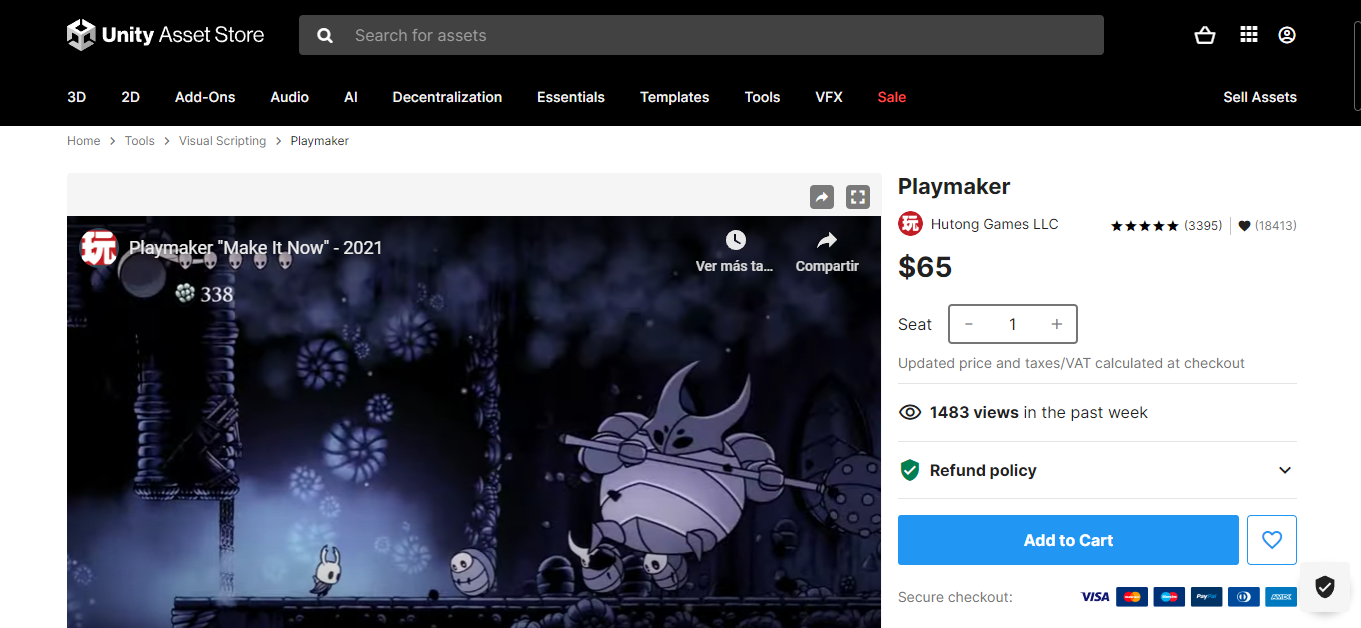The width and height of the screenshot is (1361, 628).
Task: Click the shield badge in corner
Action: (1325, 587)
